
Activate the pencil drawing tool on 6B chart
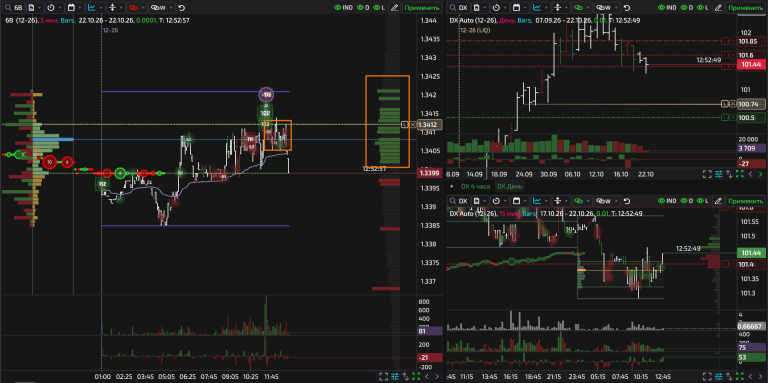[x=395, y=8]
